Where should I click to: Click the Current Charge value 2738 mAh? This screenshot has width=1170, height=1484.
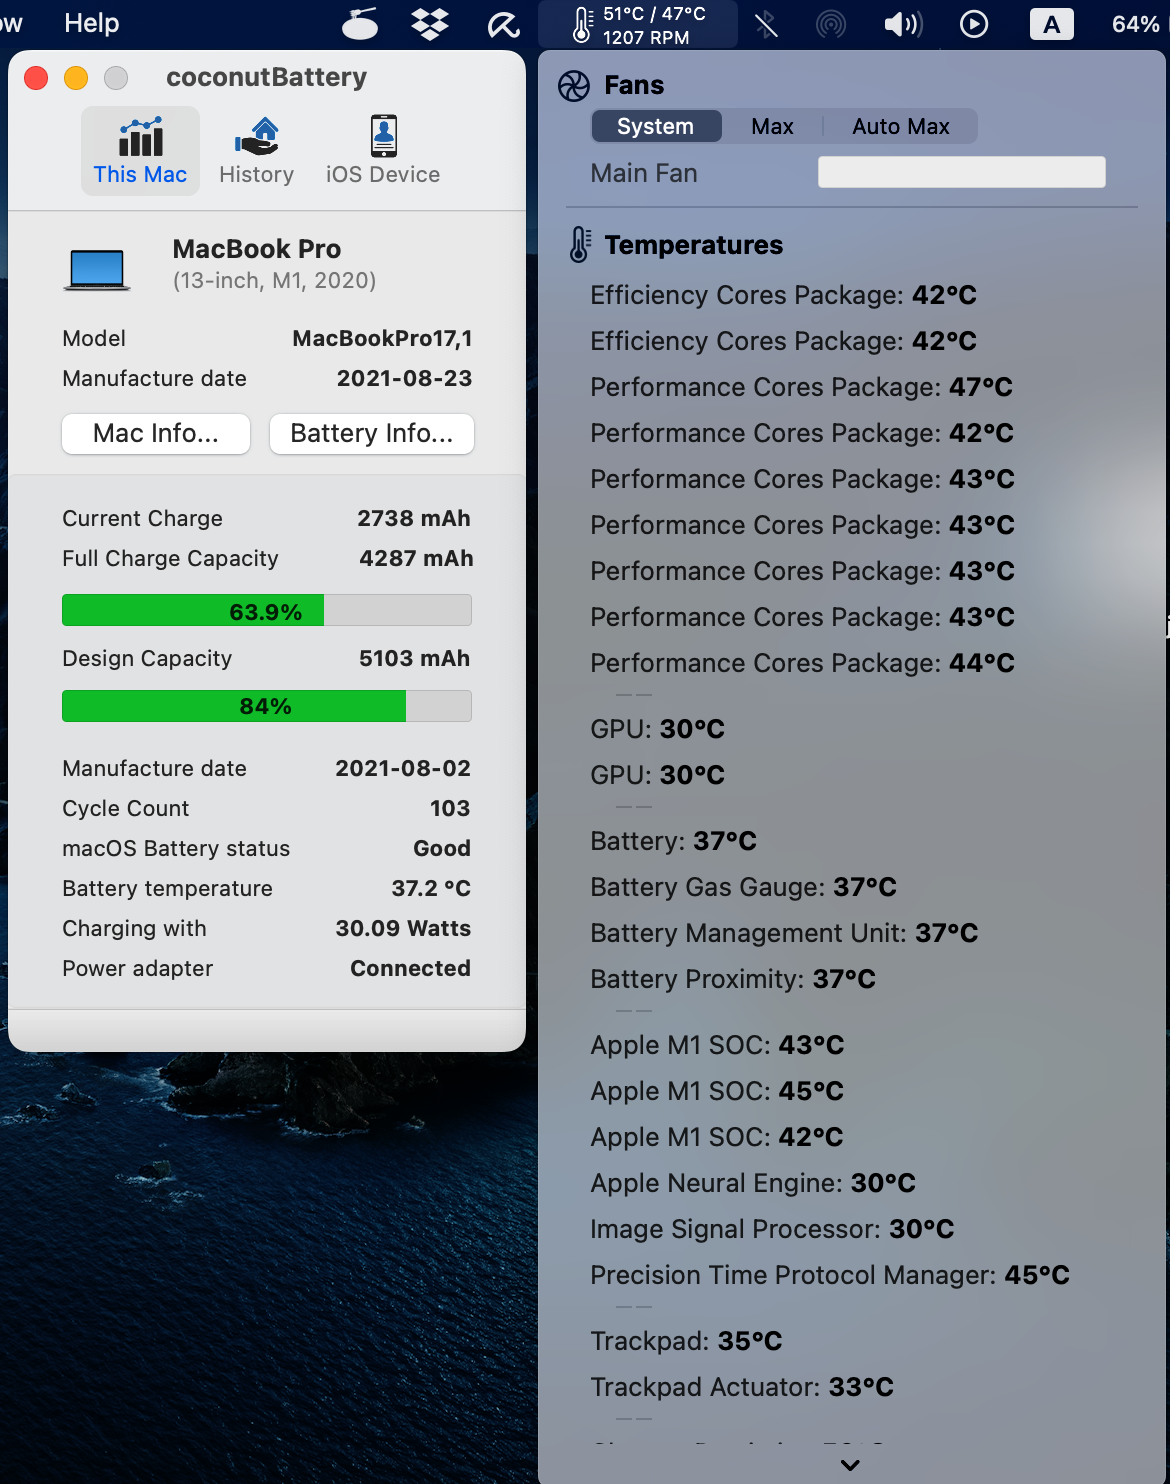click(x=414, y=518)
